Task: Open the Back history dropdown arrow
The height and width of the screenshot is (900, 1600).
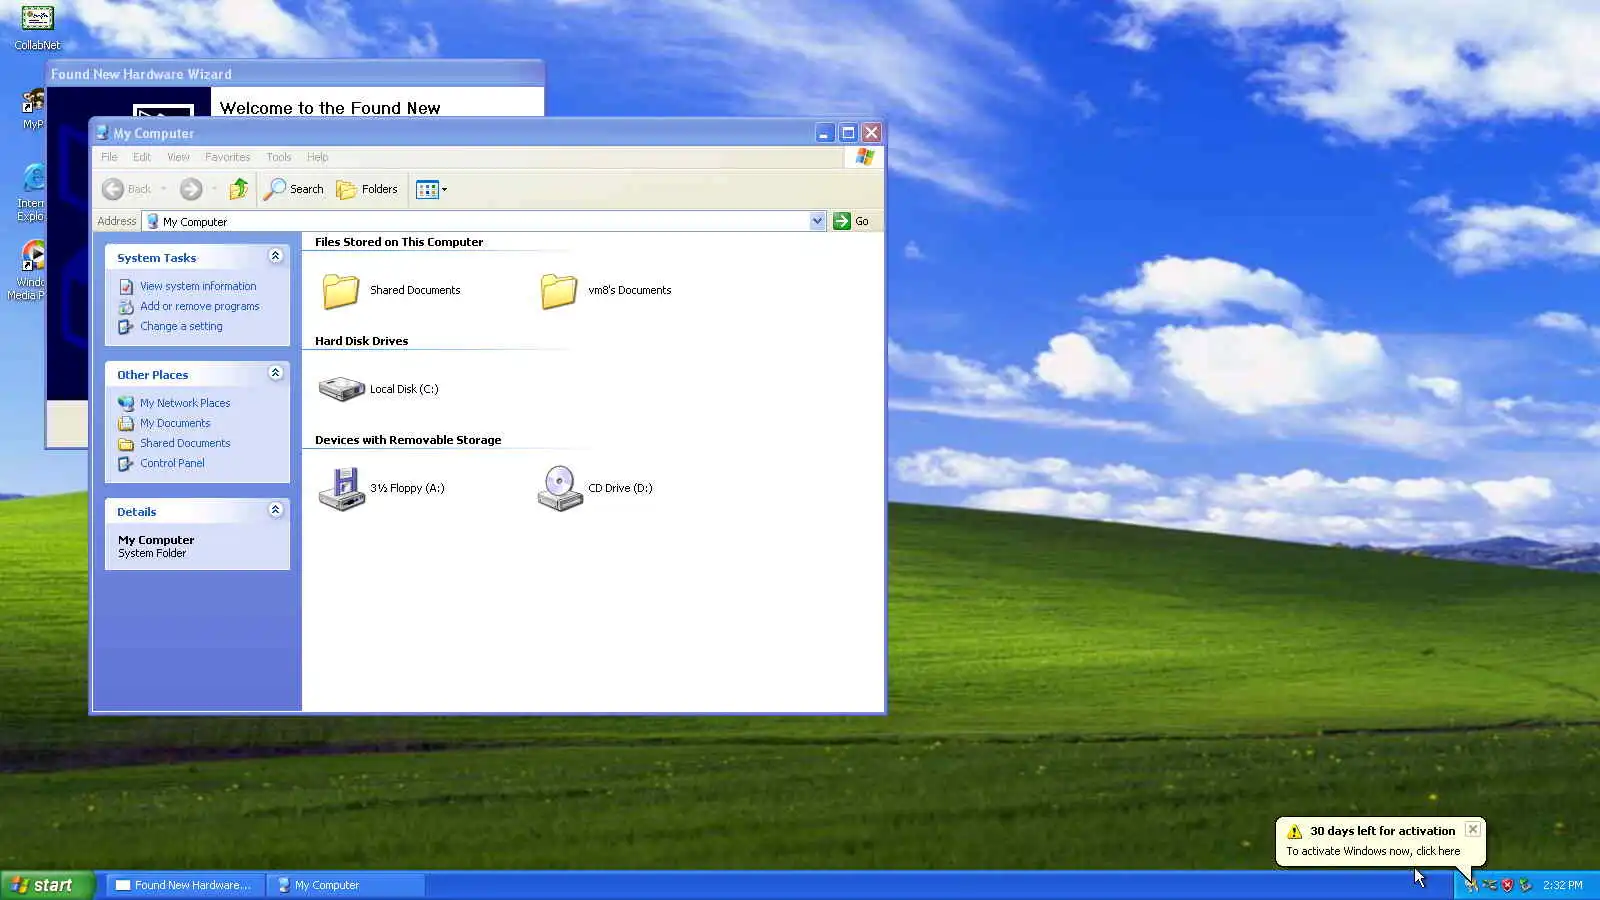Action: (164, 189)
